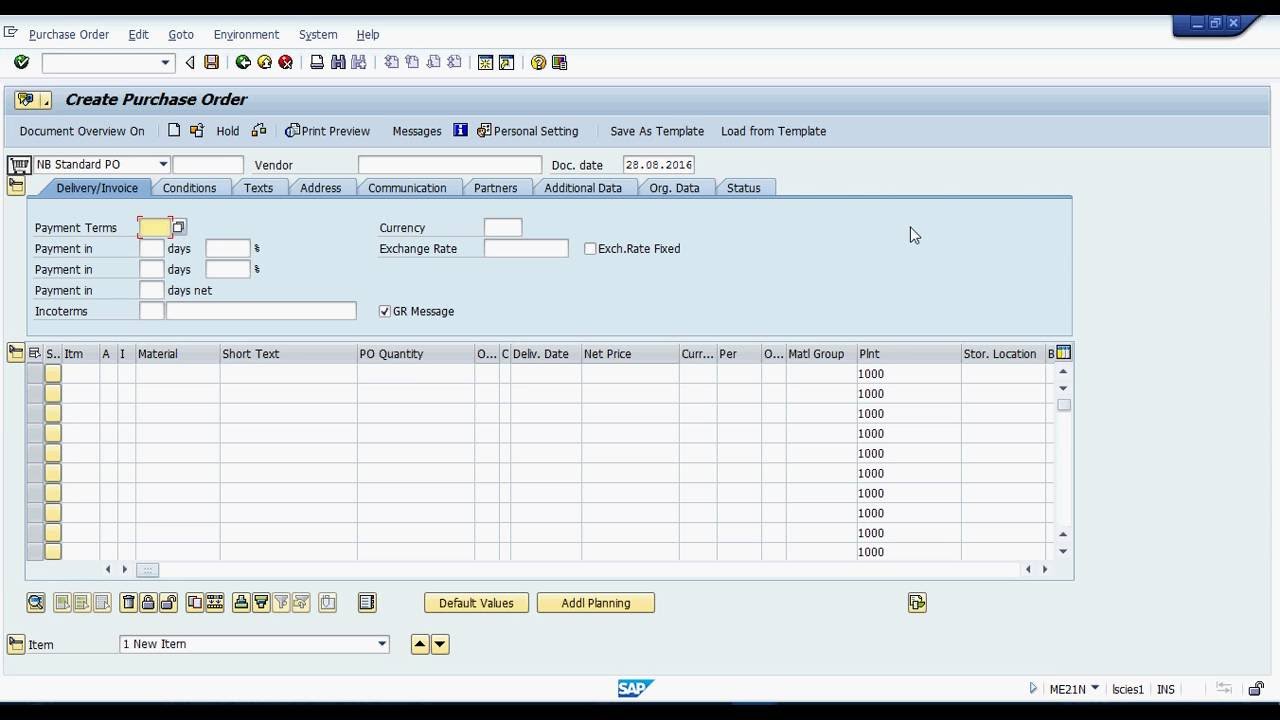The height and width of the screenshot is (720, 1280).
Task: Click the grid column configuration icon
Action: (x=1063, y=353)
